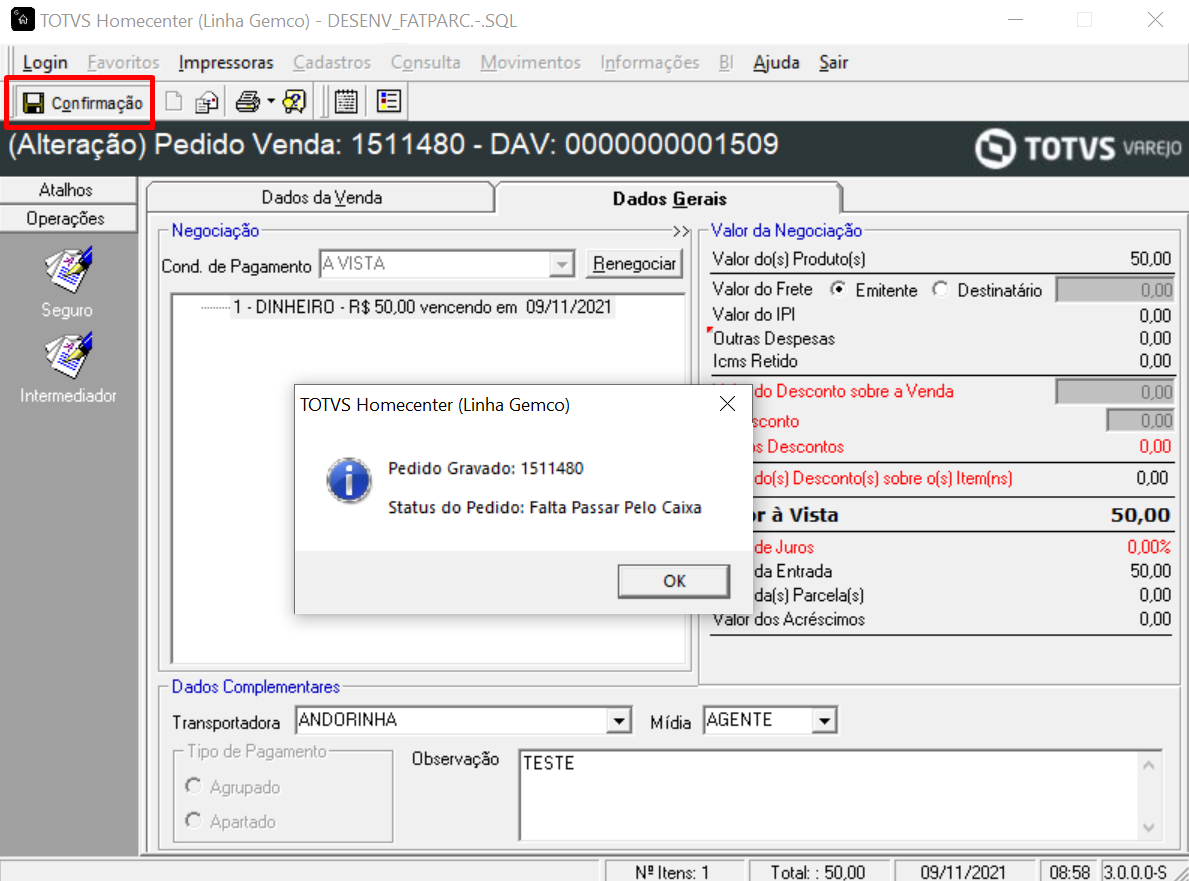Screen dimensions: 1189x881
Task: Click the >> expander beside Negociação
Action: (680, 231)
